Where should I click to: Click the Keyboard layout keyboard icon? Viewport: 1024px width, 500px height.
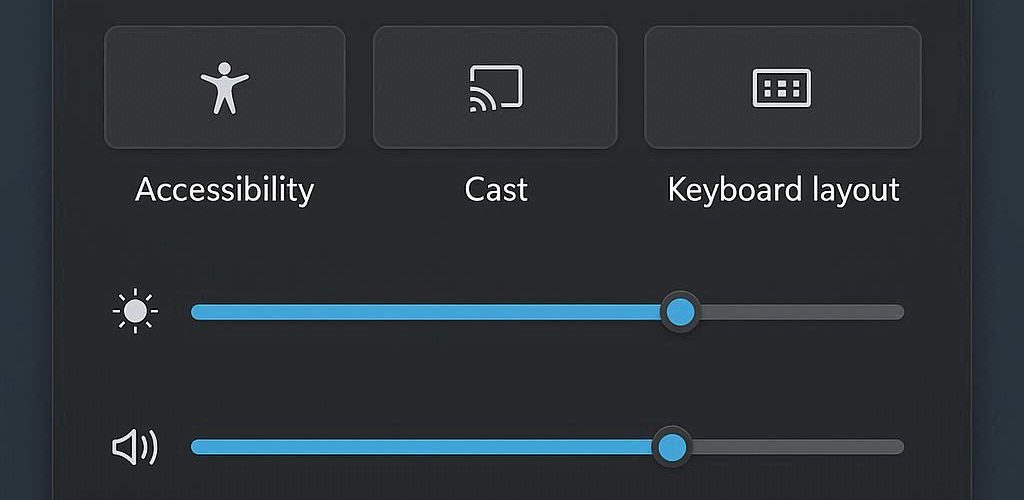click(x=782, y=87)
